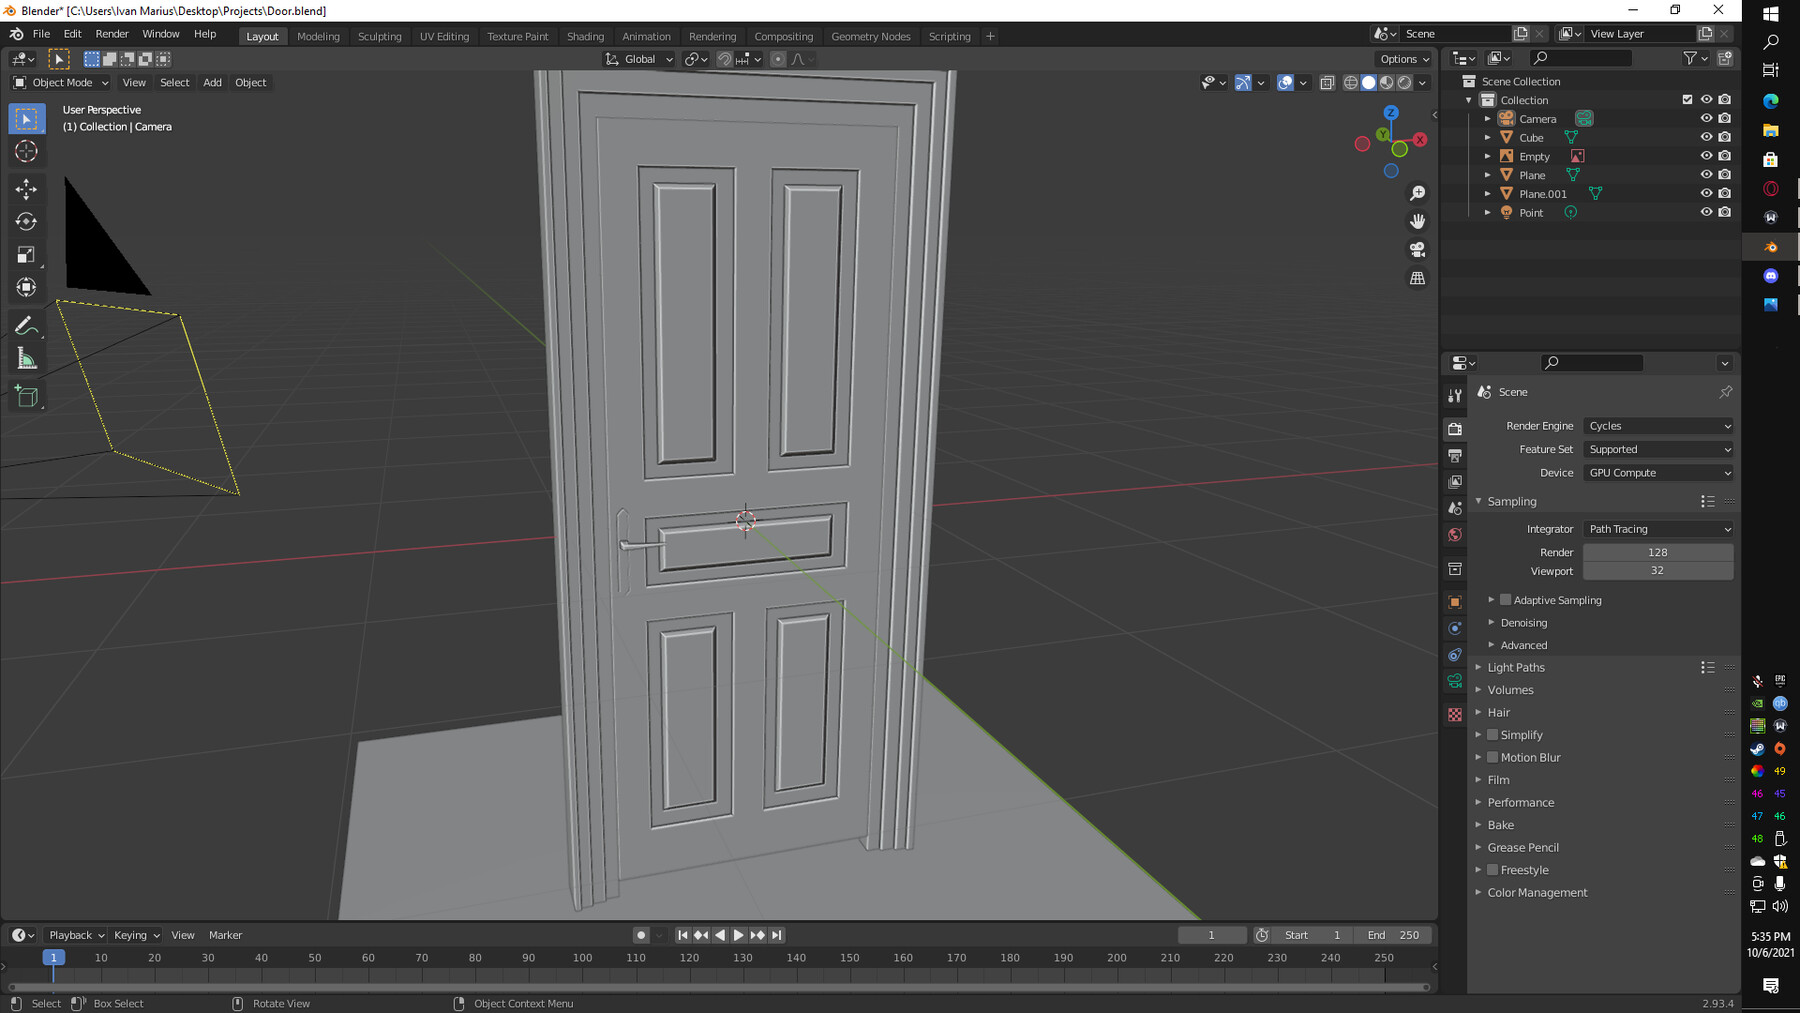Toggle the Cube's viewport visibility eye

[x=1706, y=137]
